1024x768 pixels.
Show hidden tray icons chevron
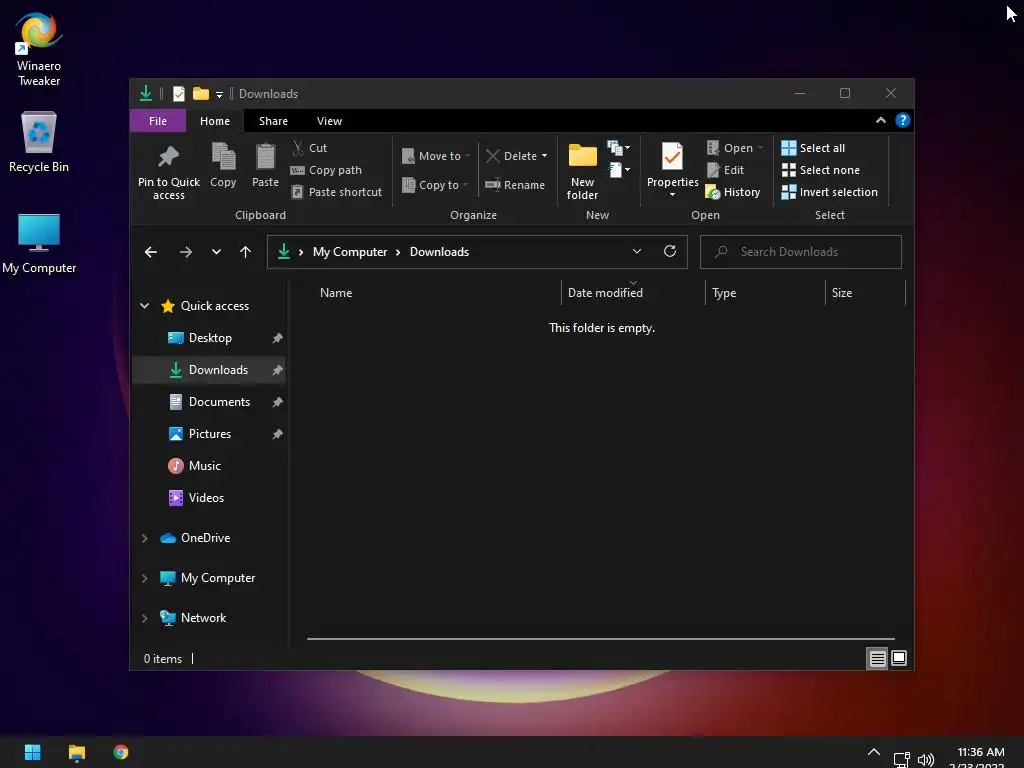point(873,752)
